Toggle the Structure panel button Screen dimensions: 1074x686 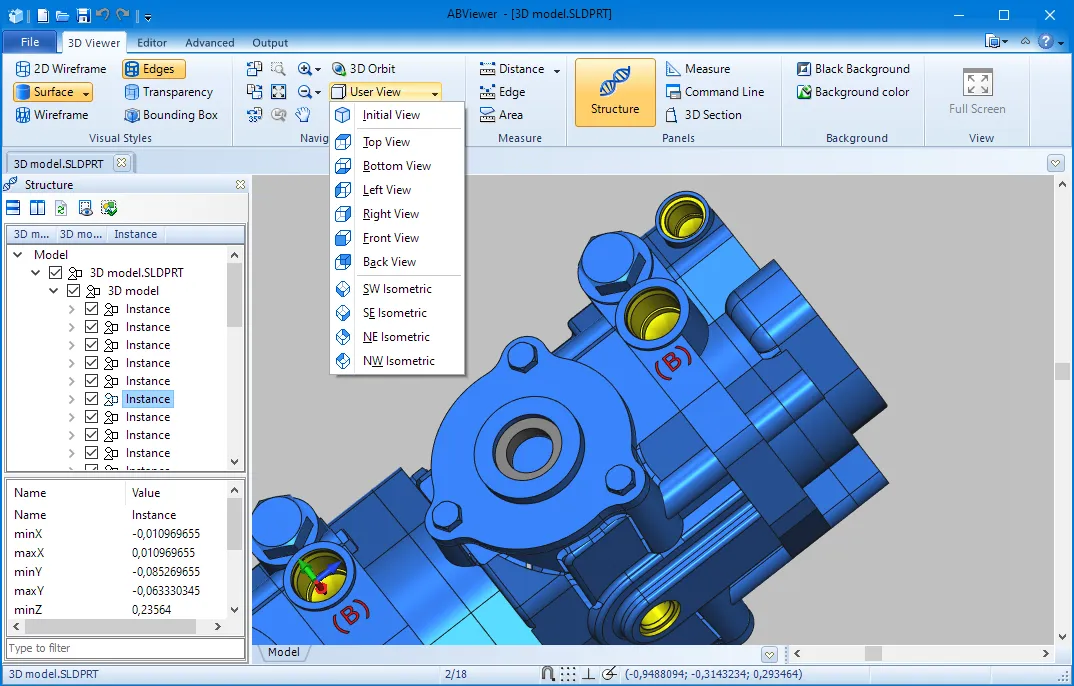(x=615, y=92)
